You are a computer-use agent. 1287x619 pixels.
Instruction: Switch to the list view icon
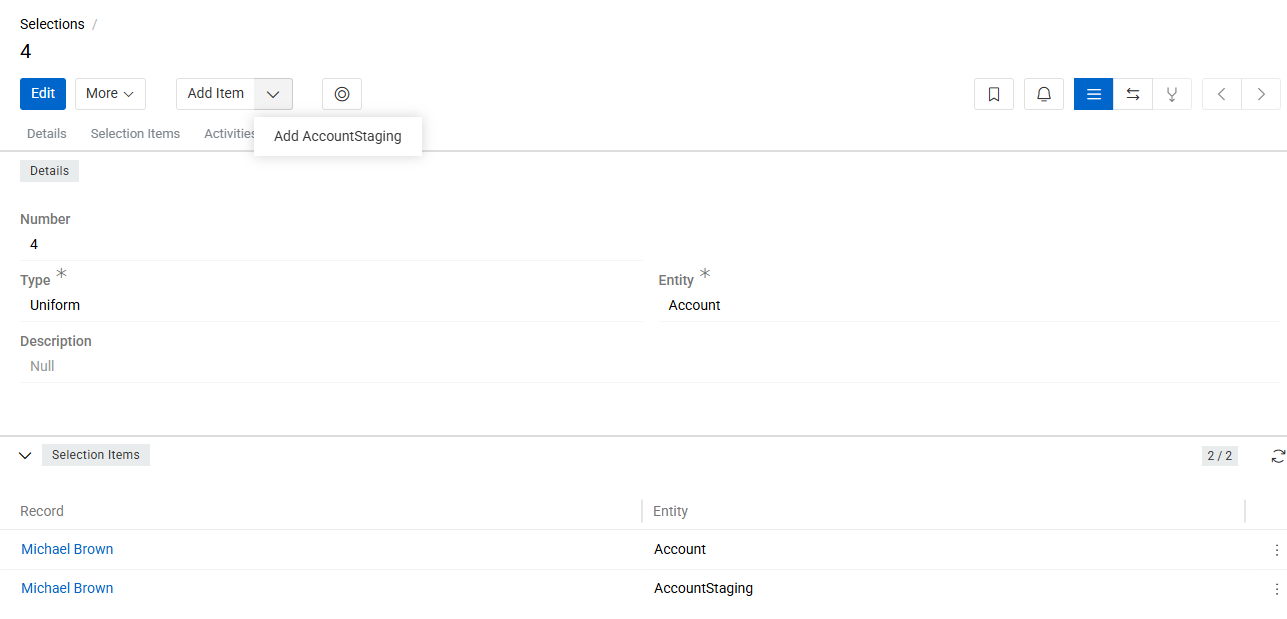pos(1093,94)
